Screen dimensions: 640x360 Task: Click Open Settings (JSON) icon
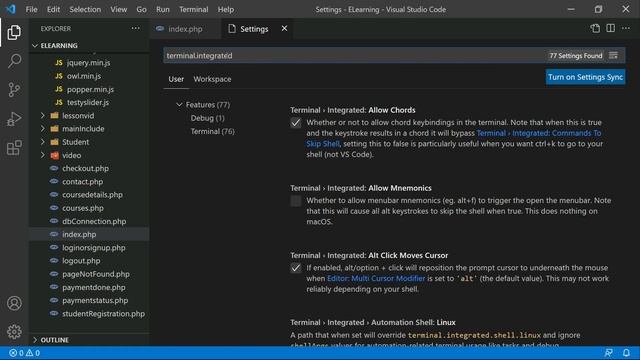595,28
